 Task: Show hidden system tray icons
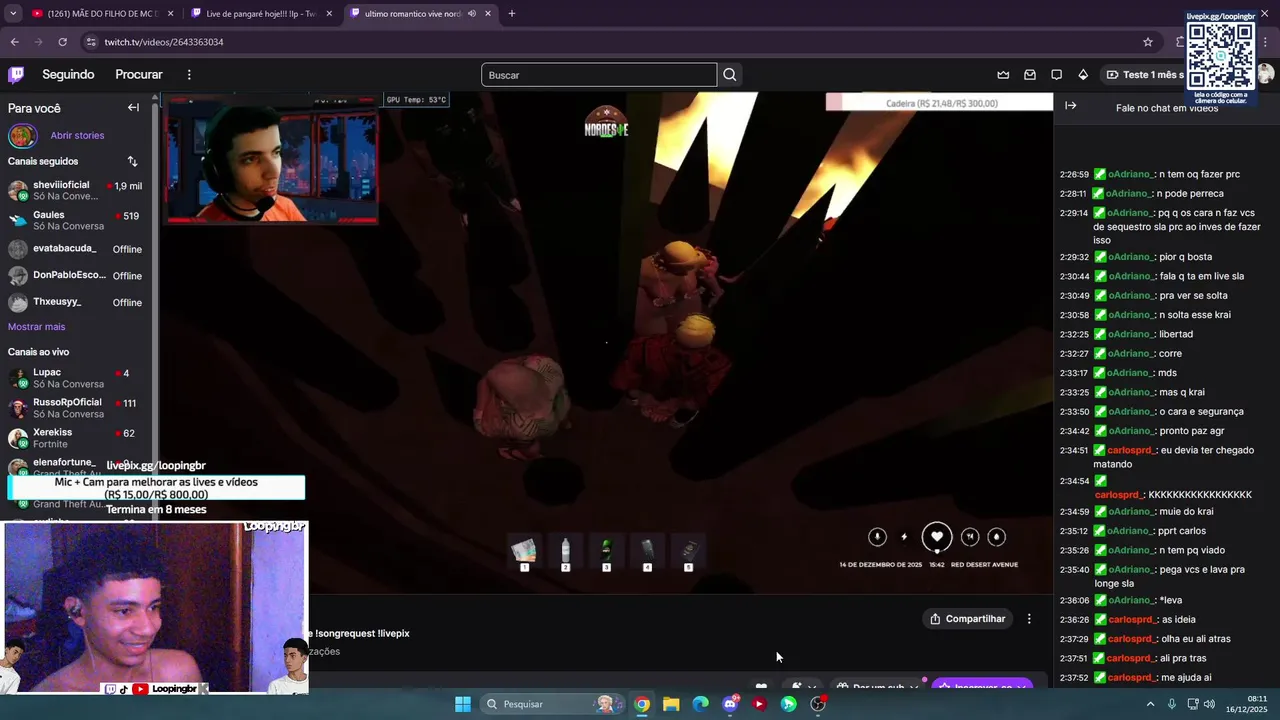[1150, 704]
